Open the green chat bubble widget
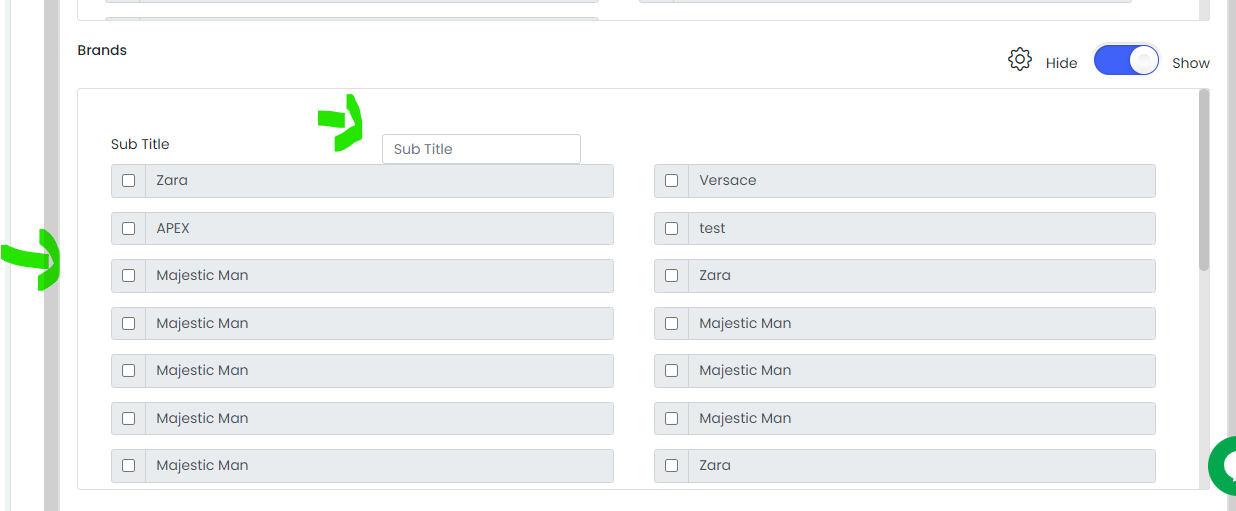Image resolution: width=1236 pixels, height=511 pixels. coord(1222,465)
